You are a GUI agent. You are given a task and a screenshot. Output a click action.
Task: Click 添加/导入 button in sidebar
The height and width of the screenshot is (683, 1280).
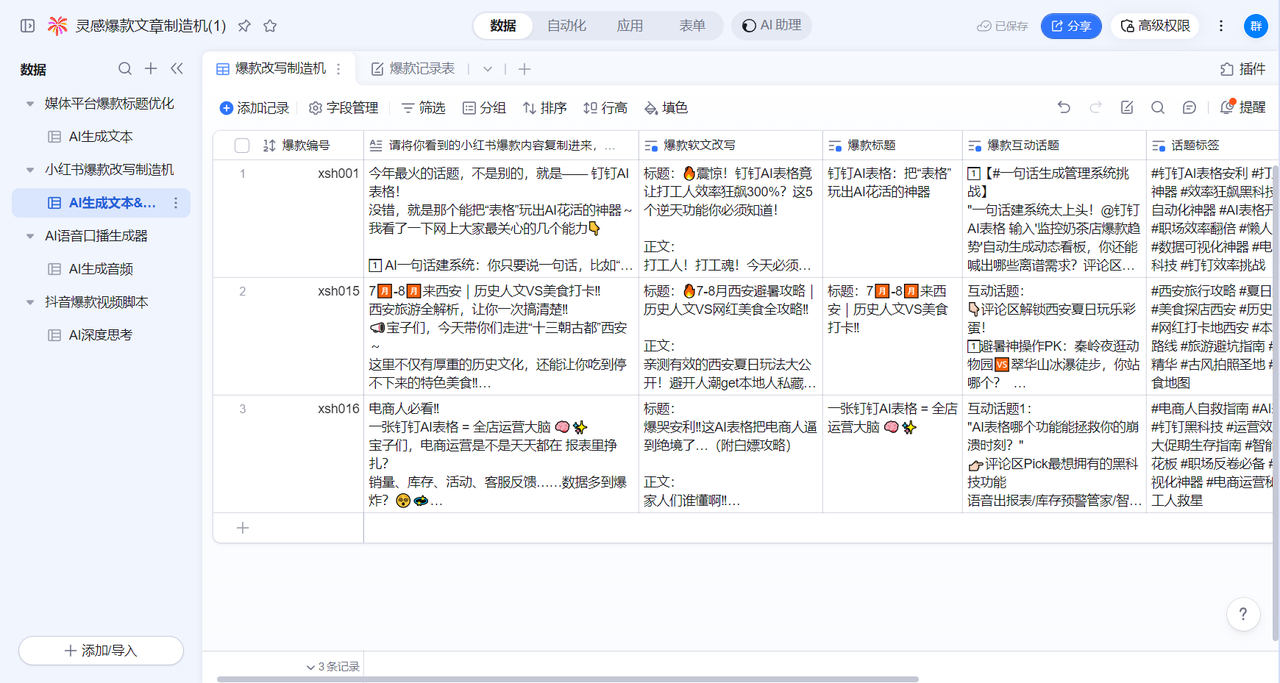point(101,650)
